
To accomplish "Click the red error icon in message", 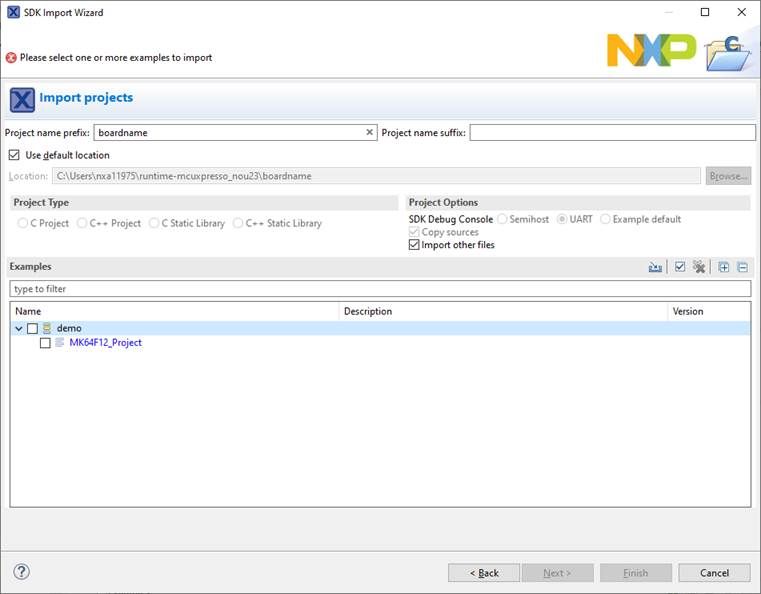I will (11, 58).
